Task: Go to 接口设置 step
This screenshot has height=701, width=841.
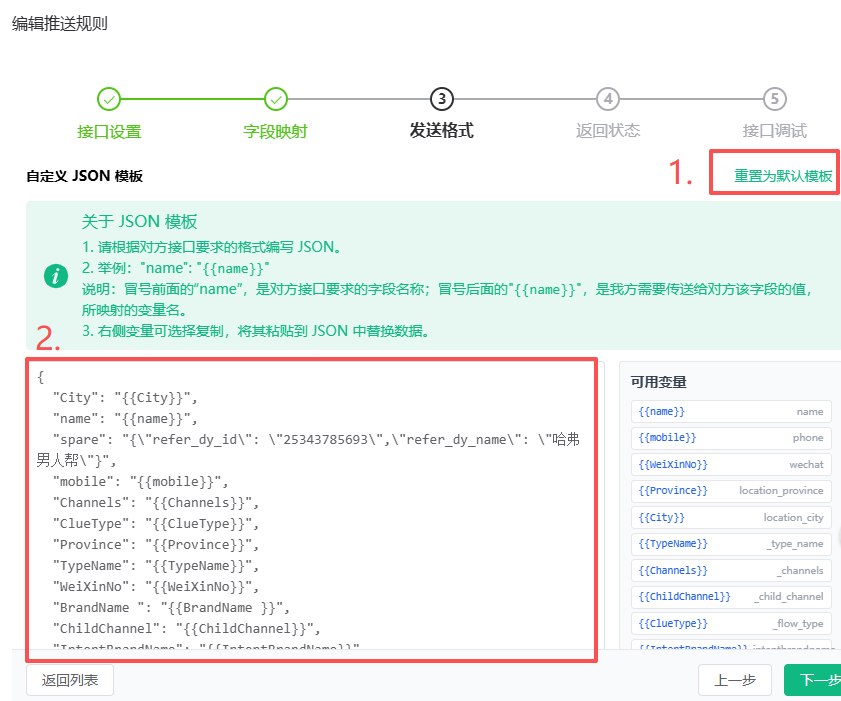Action: point(109,131)
